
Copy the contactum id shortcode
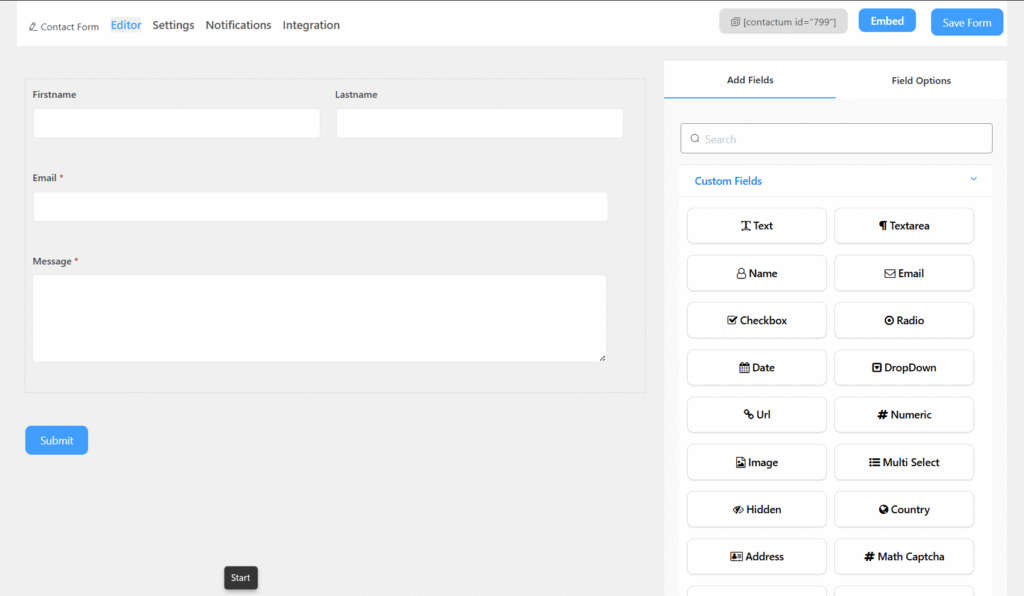point(783,22)
